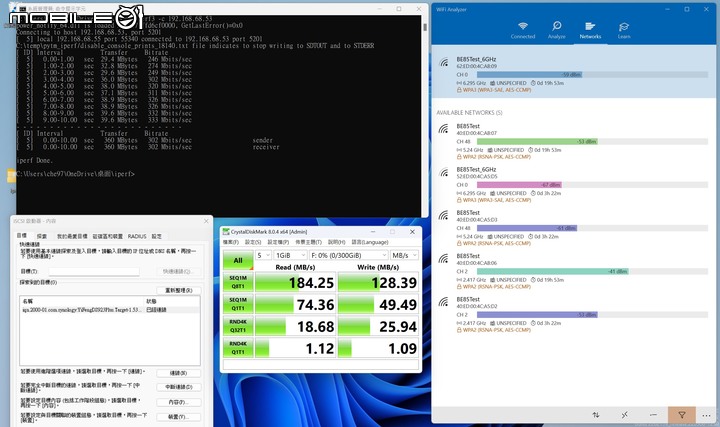Run the RND4K Q1T1 benchmark
720x427 pixels.
(238, 348)
